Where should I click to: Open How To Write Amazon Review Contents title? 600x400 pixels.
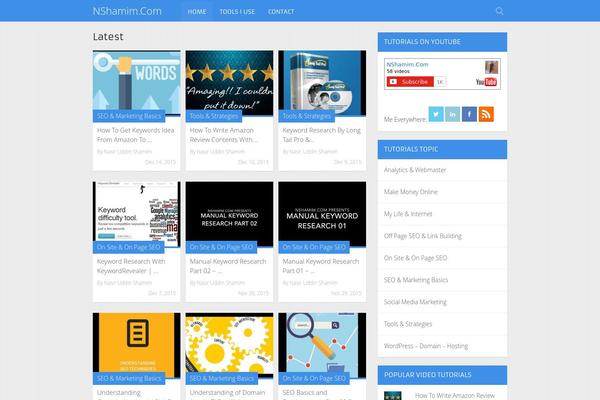223,135
